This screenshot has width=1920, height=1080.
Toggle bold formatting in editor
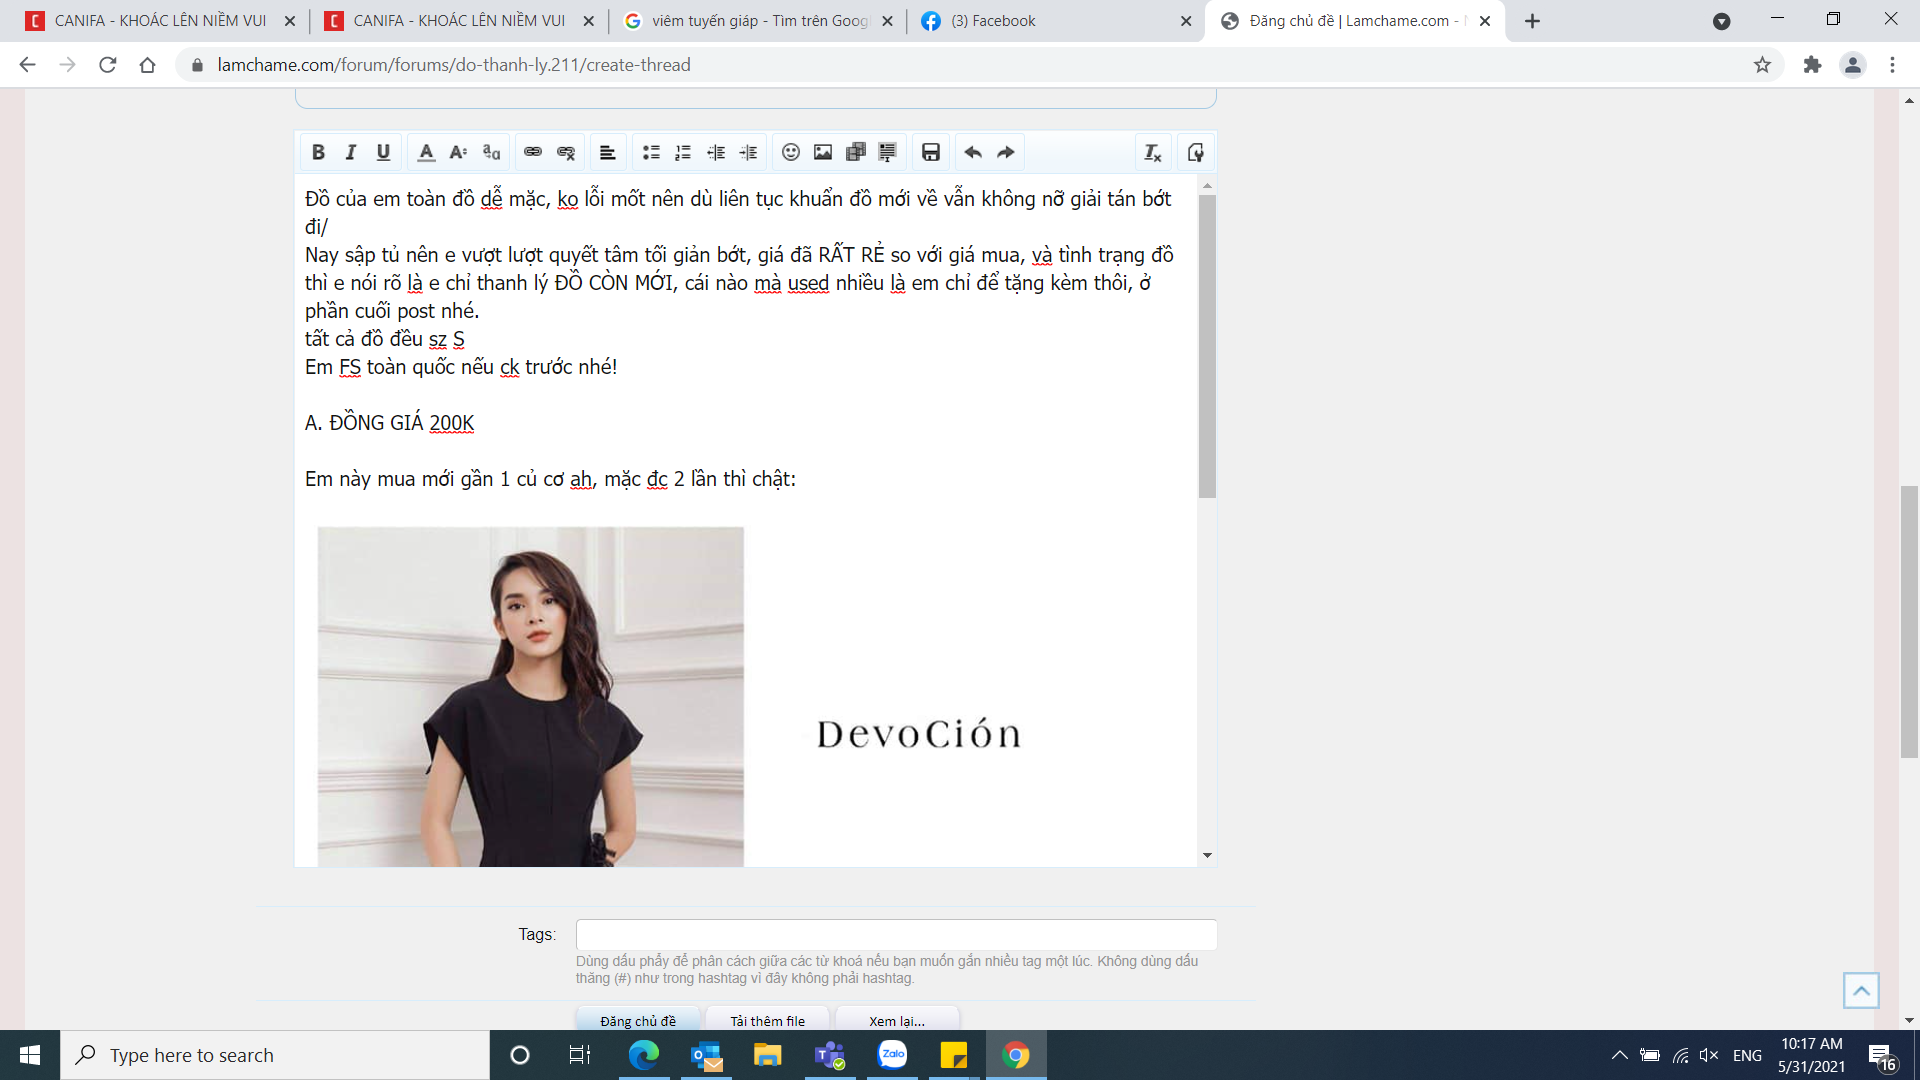[318, 152]
